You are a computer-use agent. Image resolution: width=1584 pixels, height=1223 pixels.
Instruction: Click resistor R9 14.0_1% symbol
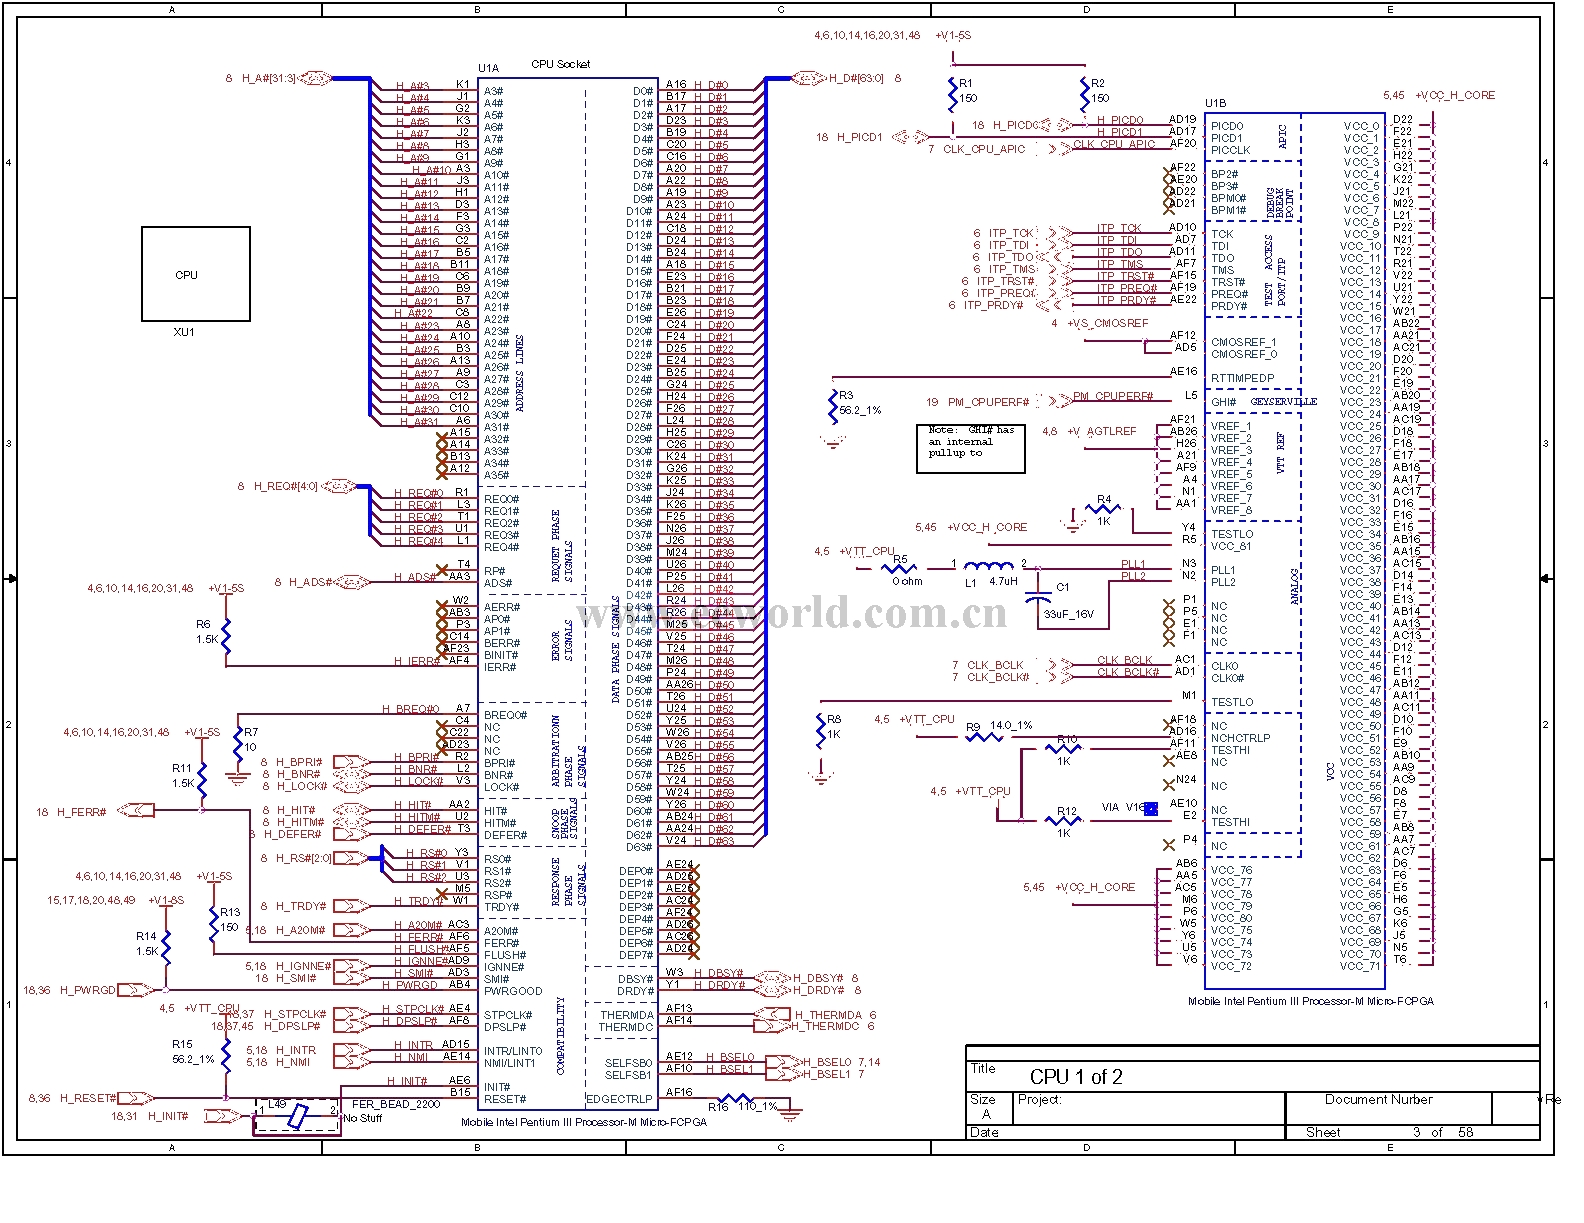(984, 737)
